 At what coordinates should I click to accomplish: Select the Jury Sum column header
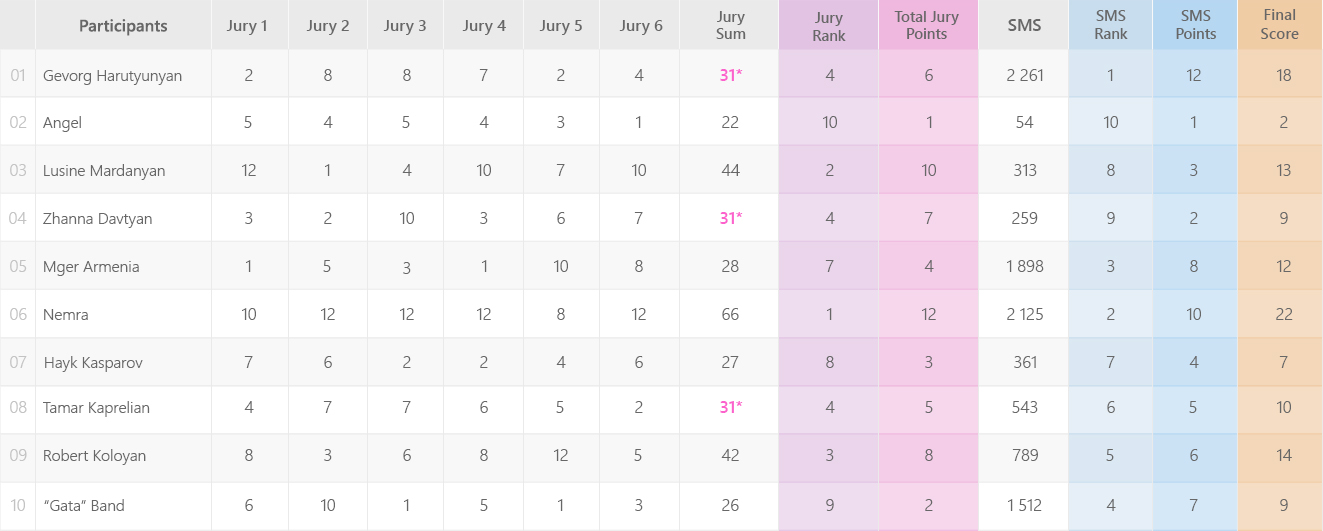click(x=730, y=26)
